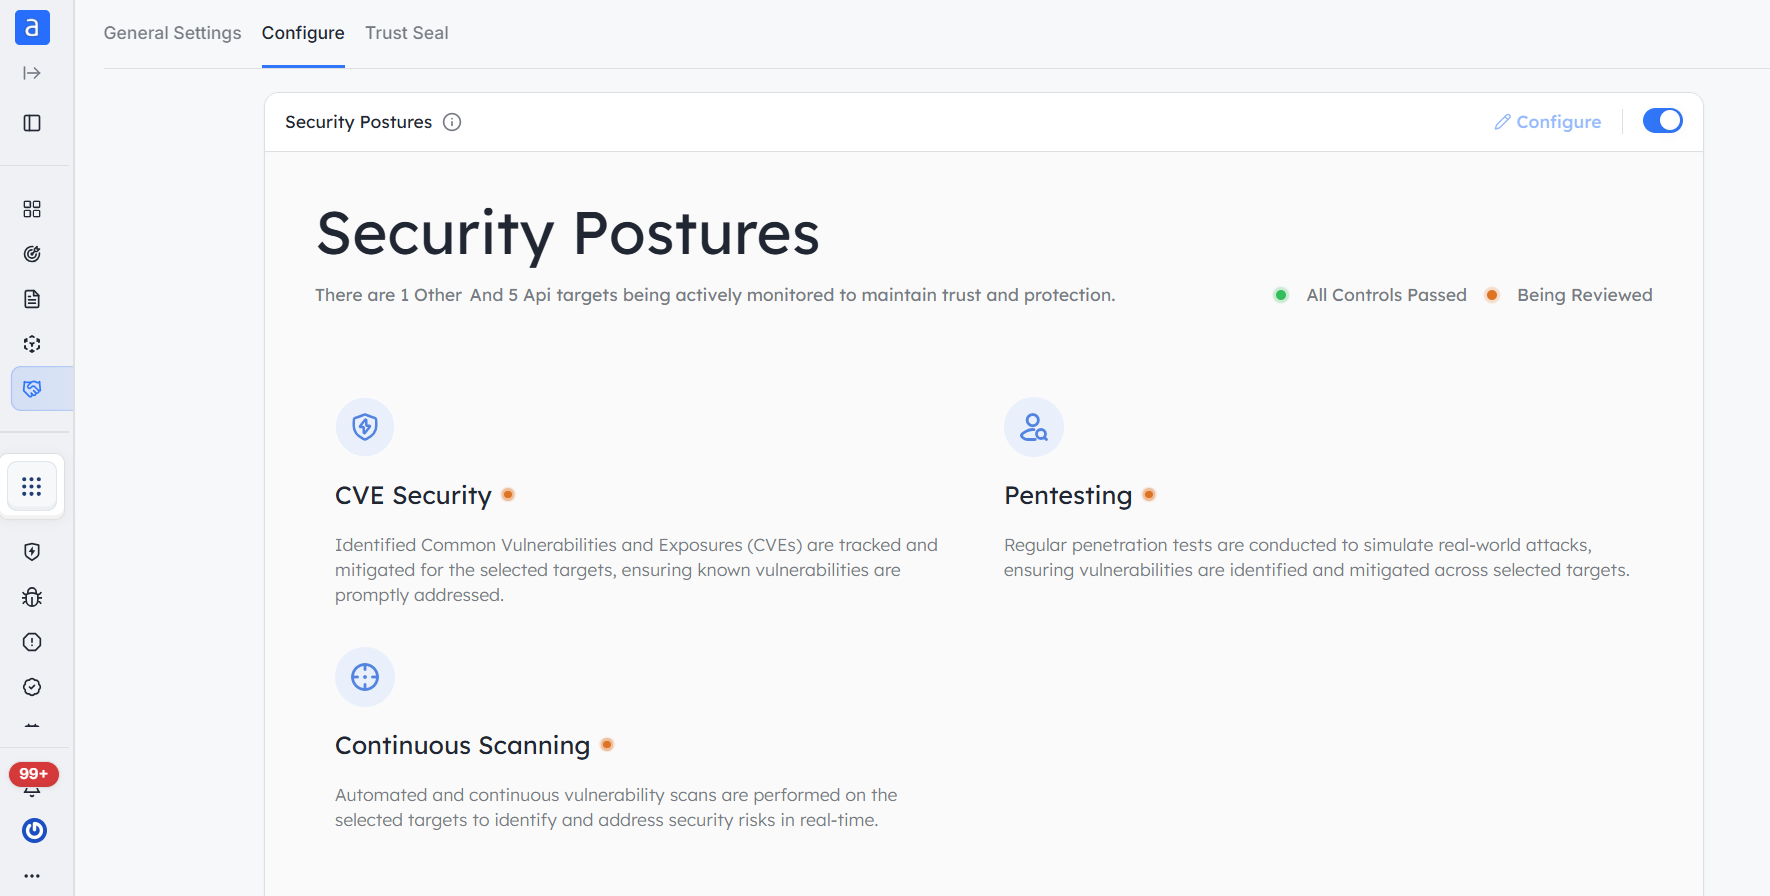Open the alert circle icon in sidebar

32,642
